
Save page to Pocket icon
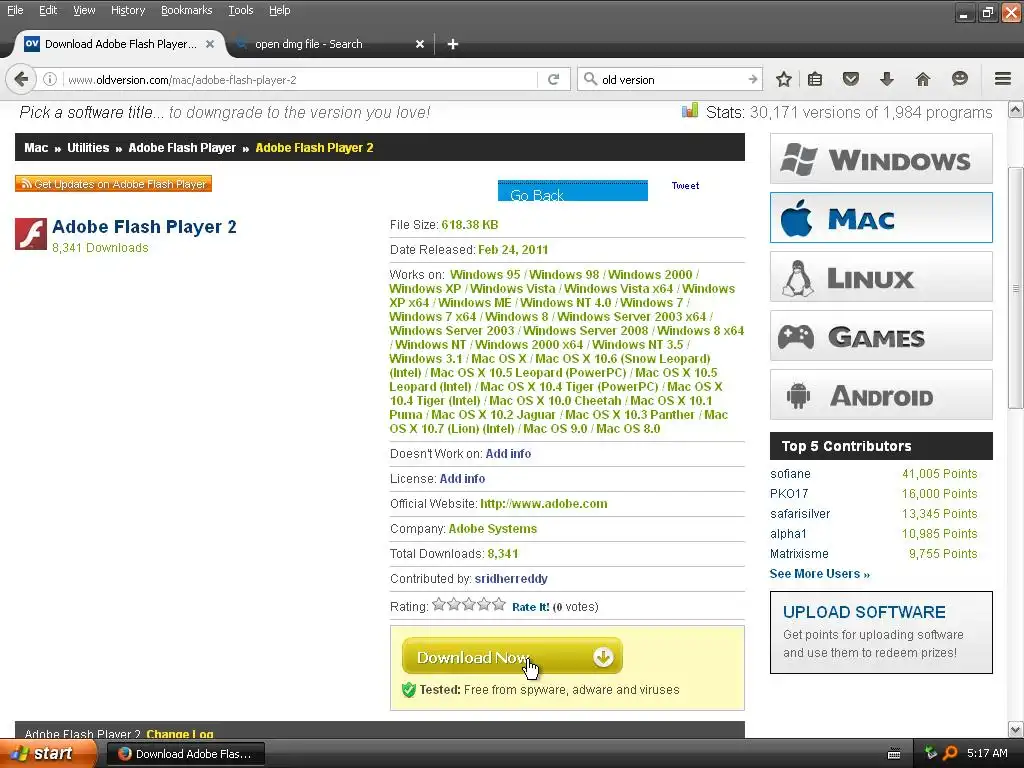click(850, 80)
